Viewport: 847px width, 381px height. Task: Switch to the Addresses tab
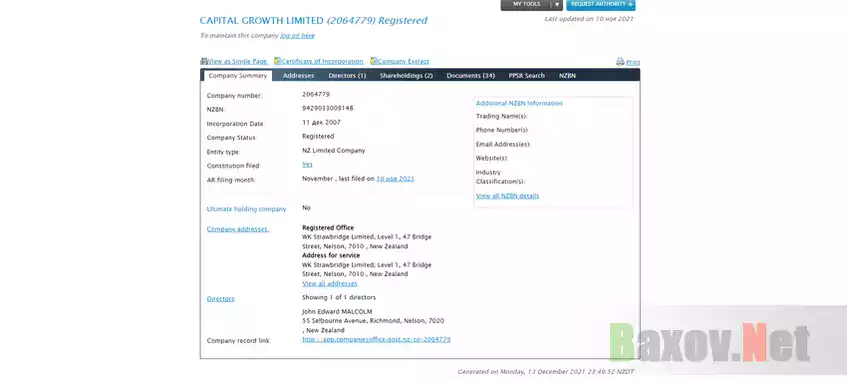[298, 76]
